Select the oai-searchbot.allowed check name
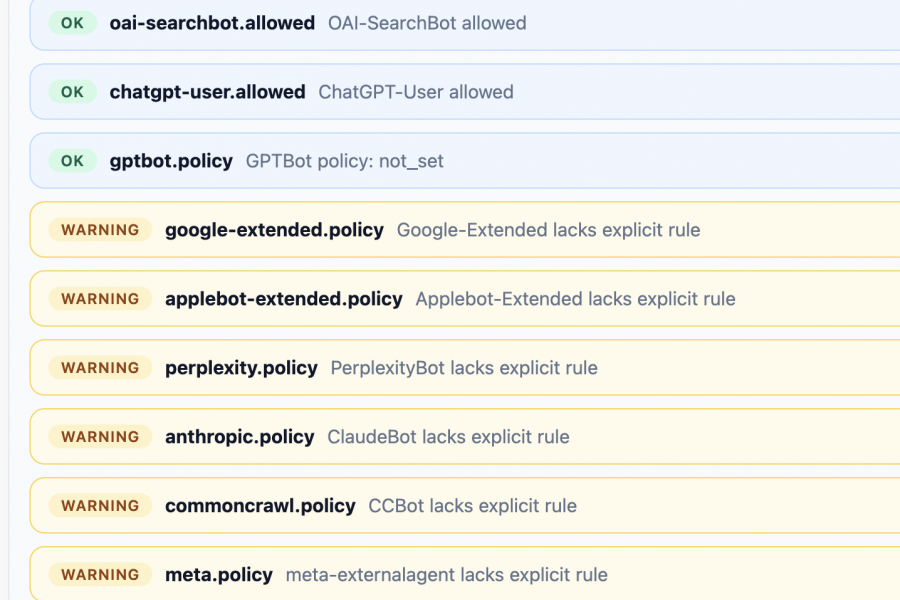Viewport: 900px width, 600px height. (x=212, y=23)
